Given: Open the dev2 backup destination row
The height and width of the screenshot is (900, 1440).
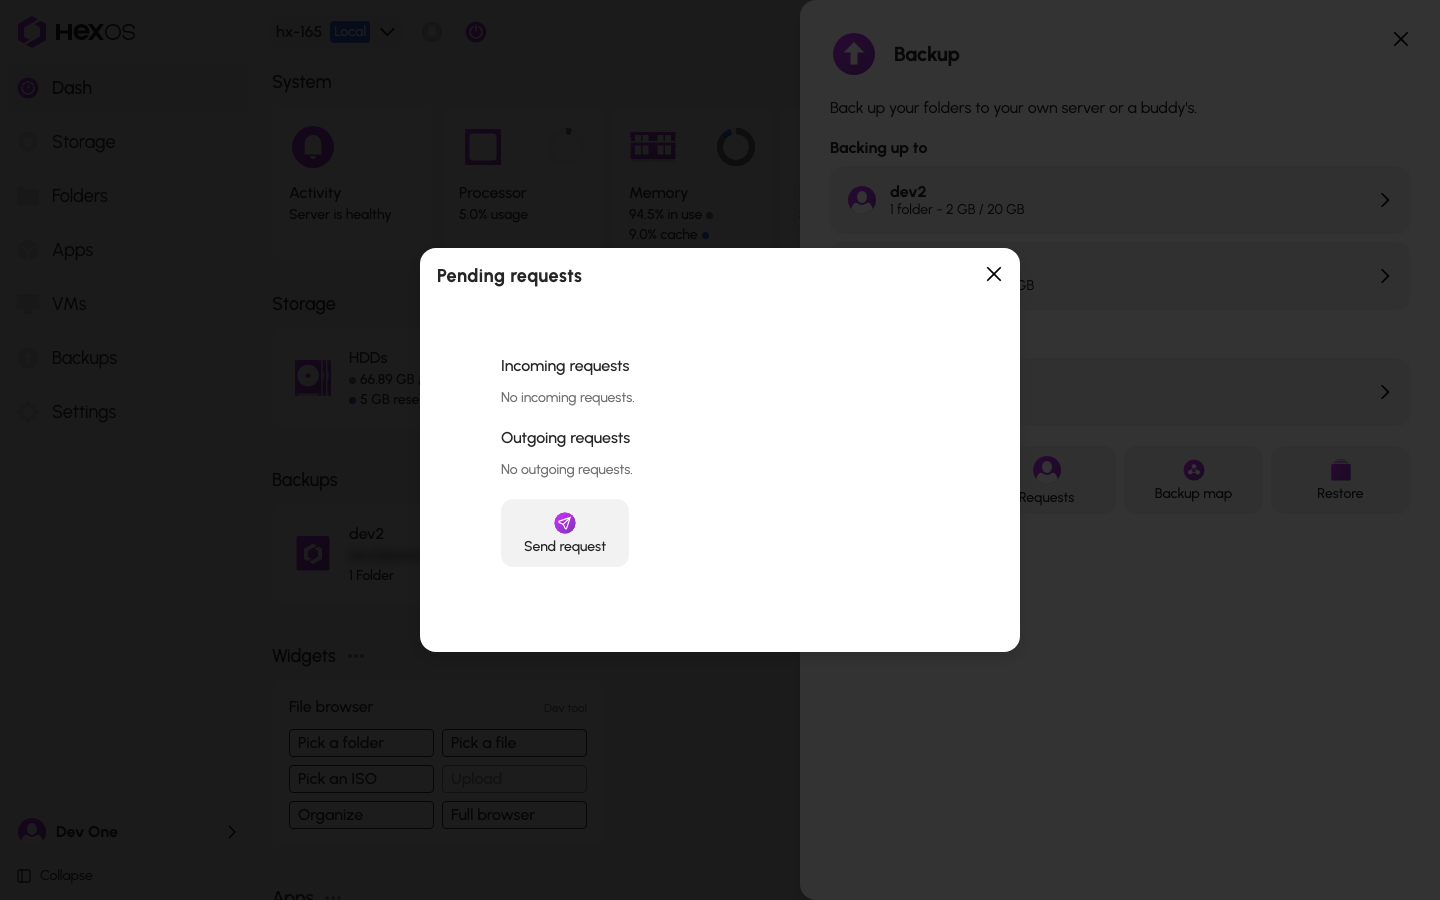Looking at the screenshot, I should pyautogui.click(x=1120, y=200).
